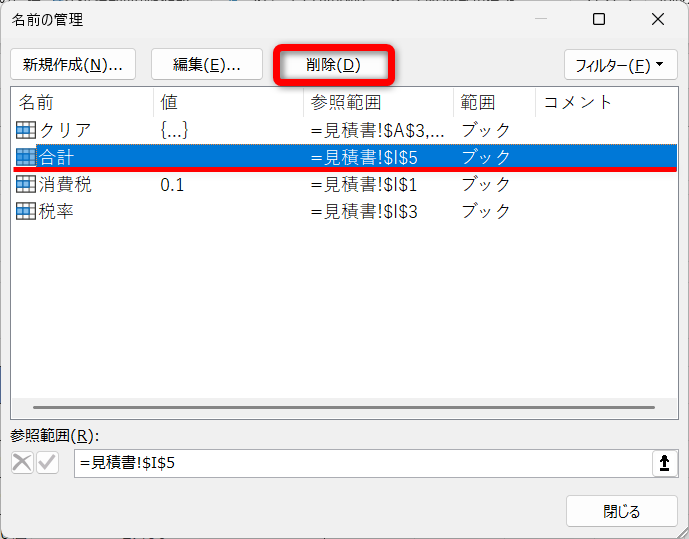Click the {...} value of クリア
Screen dimensions: 689x539
(x=174, y=130)
